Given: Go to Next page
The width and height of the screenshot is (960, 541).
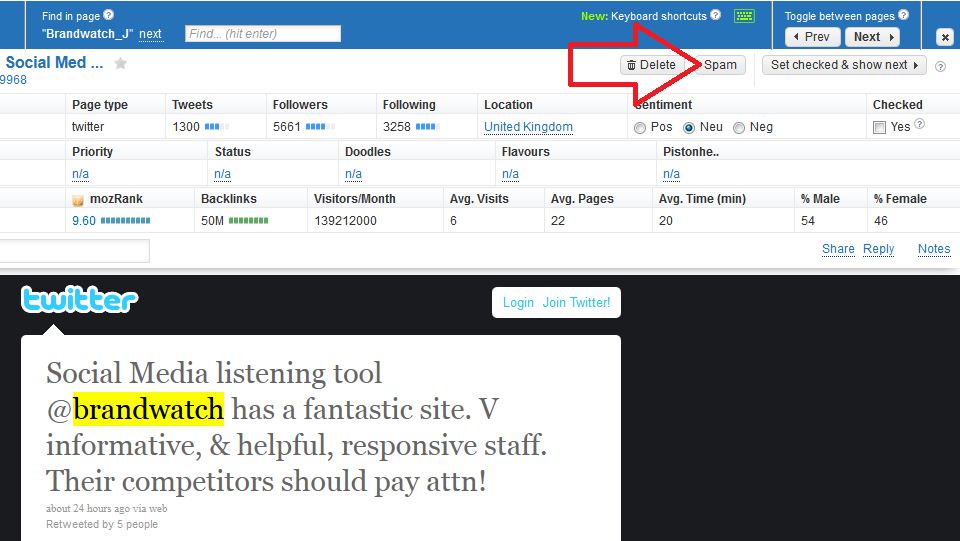Looking at the screenshot, I should (872, 37).
